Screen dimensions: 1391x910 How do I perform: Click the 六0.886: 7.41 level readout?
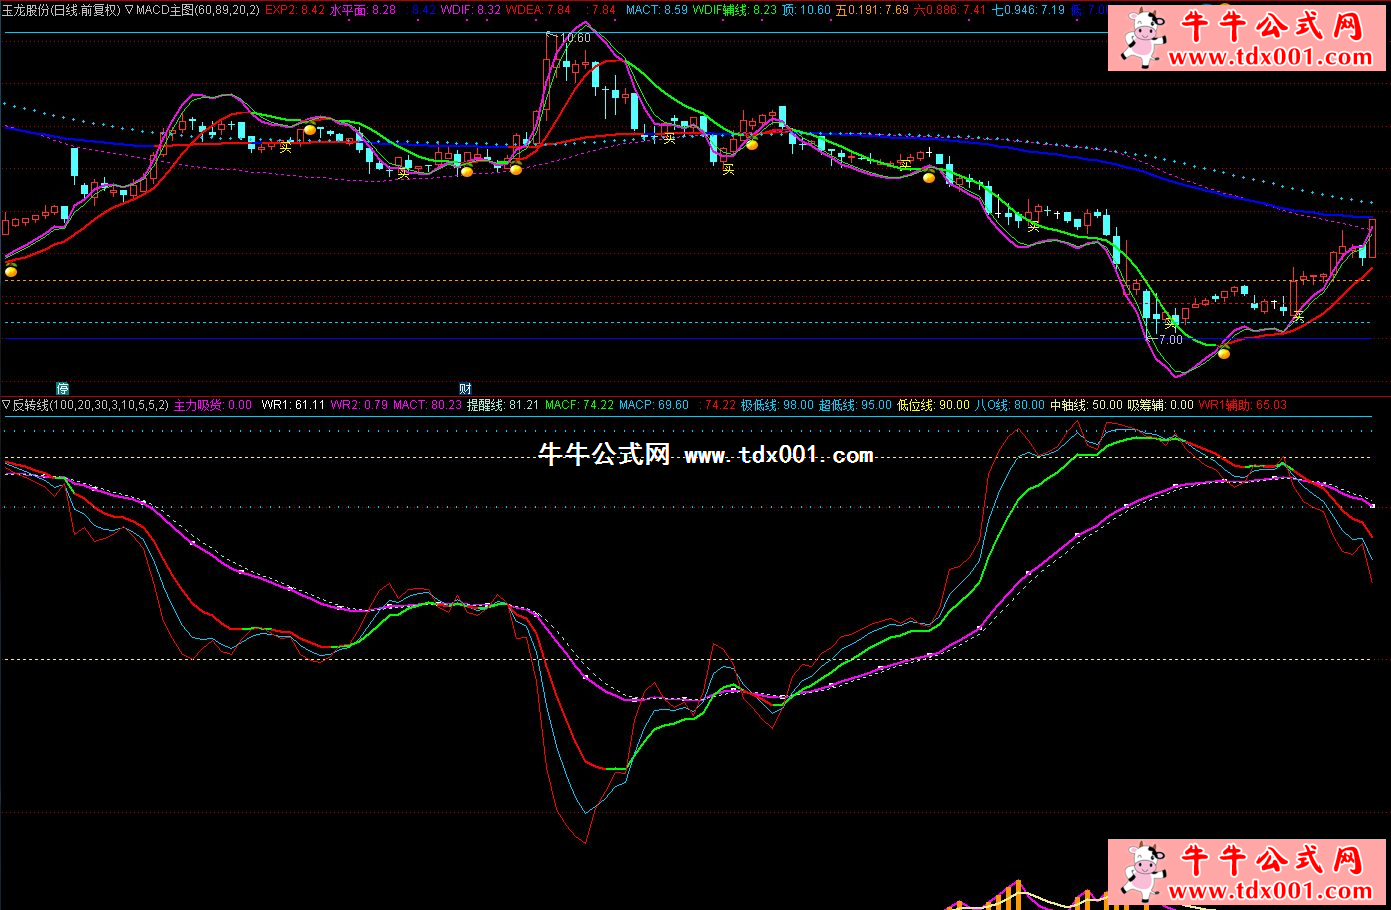(x=950, y=10)
